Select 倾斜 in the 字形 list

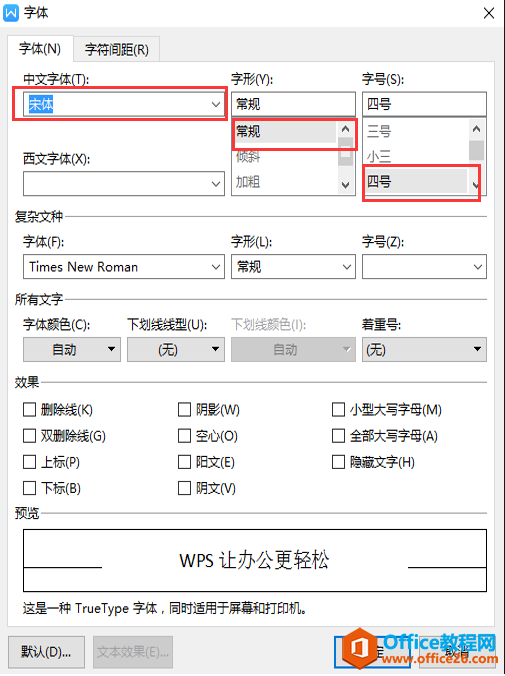pos(285,157)
